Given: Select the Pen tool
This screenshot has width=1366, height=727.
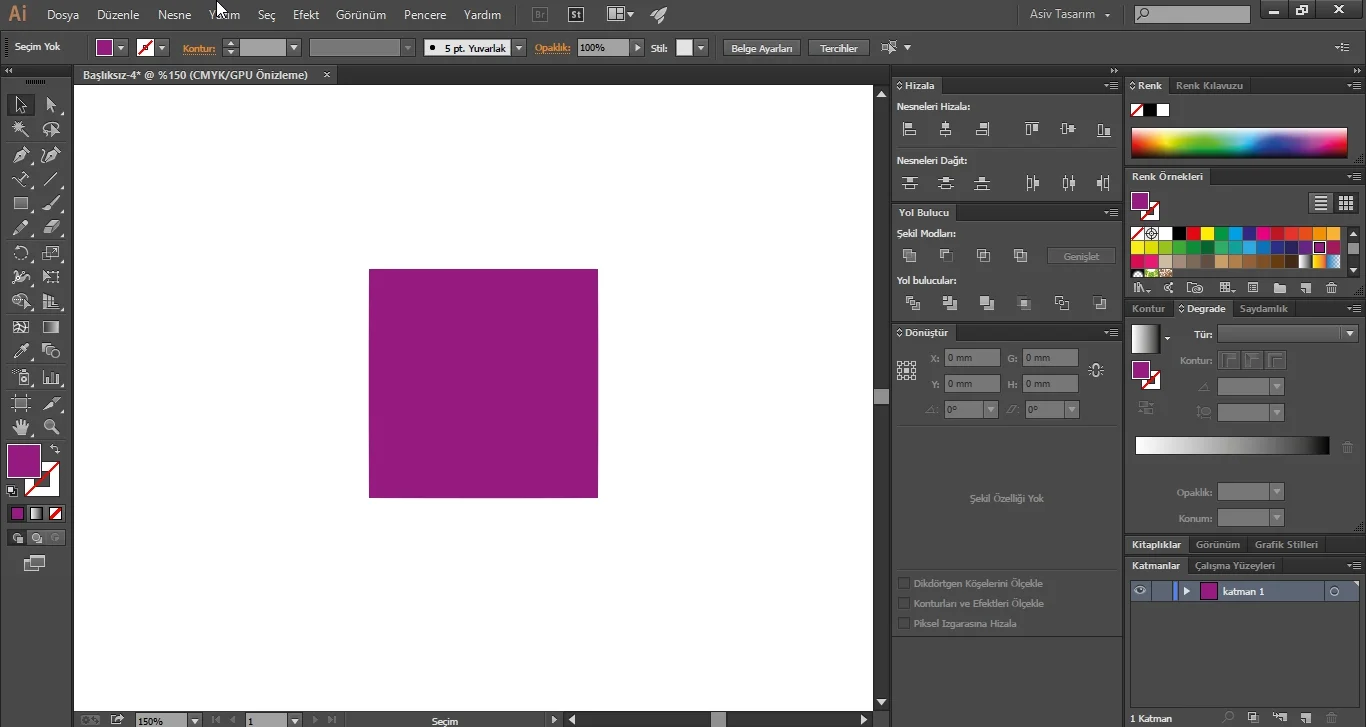Looking at the screenshot, I should tap(20, 155).
